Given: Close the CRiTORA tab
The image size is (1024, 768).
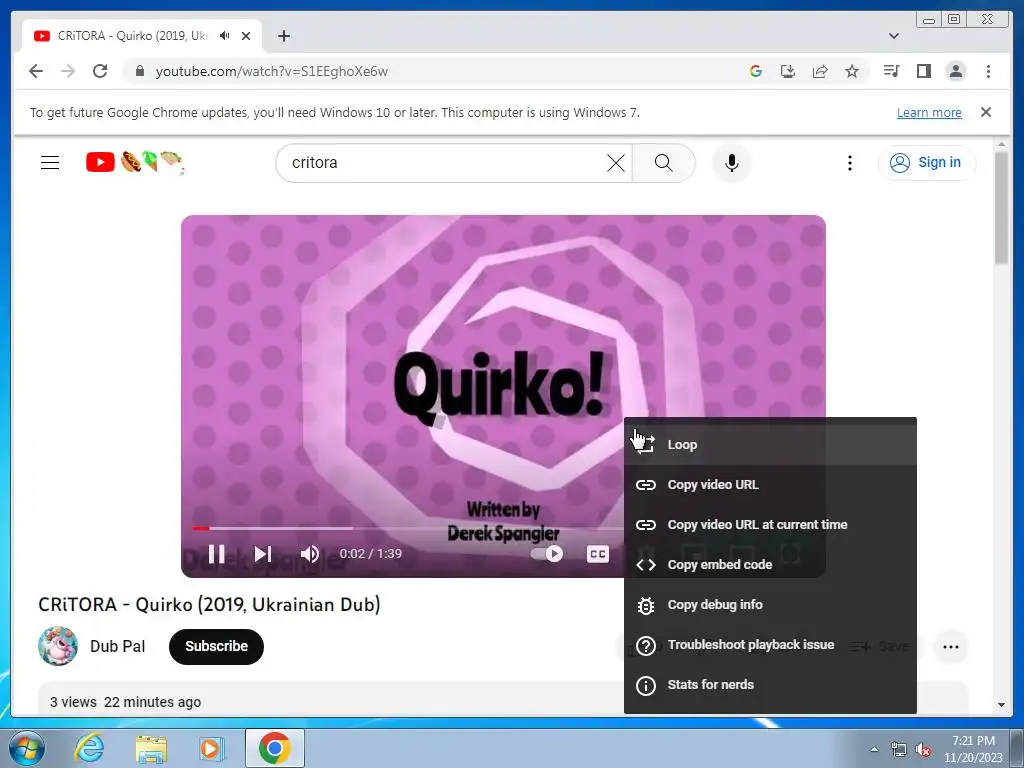Looking at the screenshot, I should tap(246, 36).
